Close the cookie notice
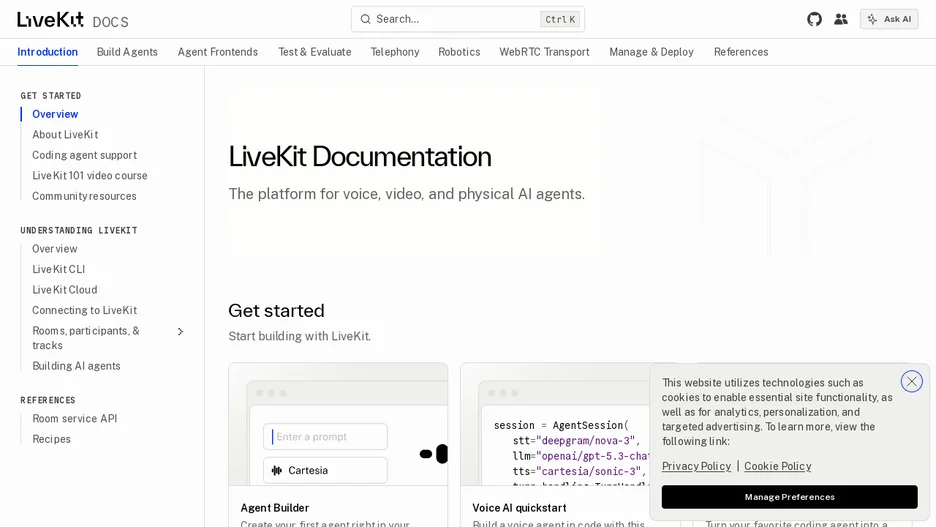The width and height of the screenshot is (936, 527). [x=912, y=381]
